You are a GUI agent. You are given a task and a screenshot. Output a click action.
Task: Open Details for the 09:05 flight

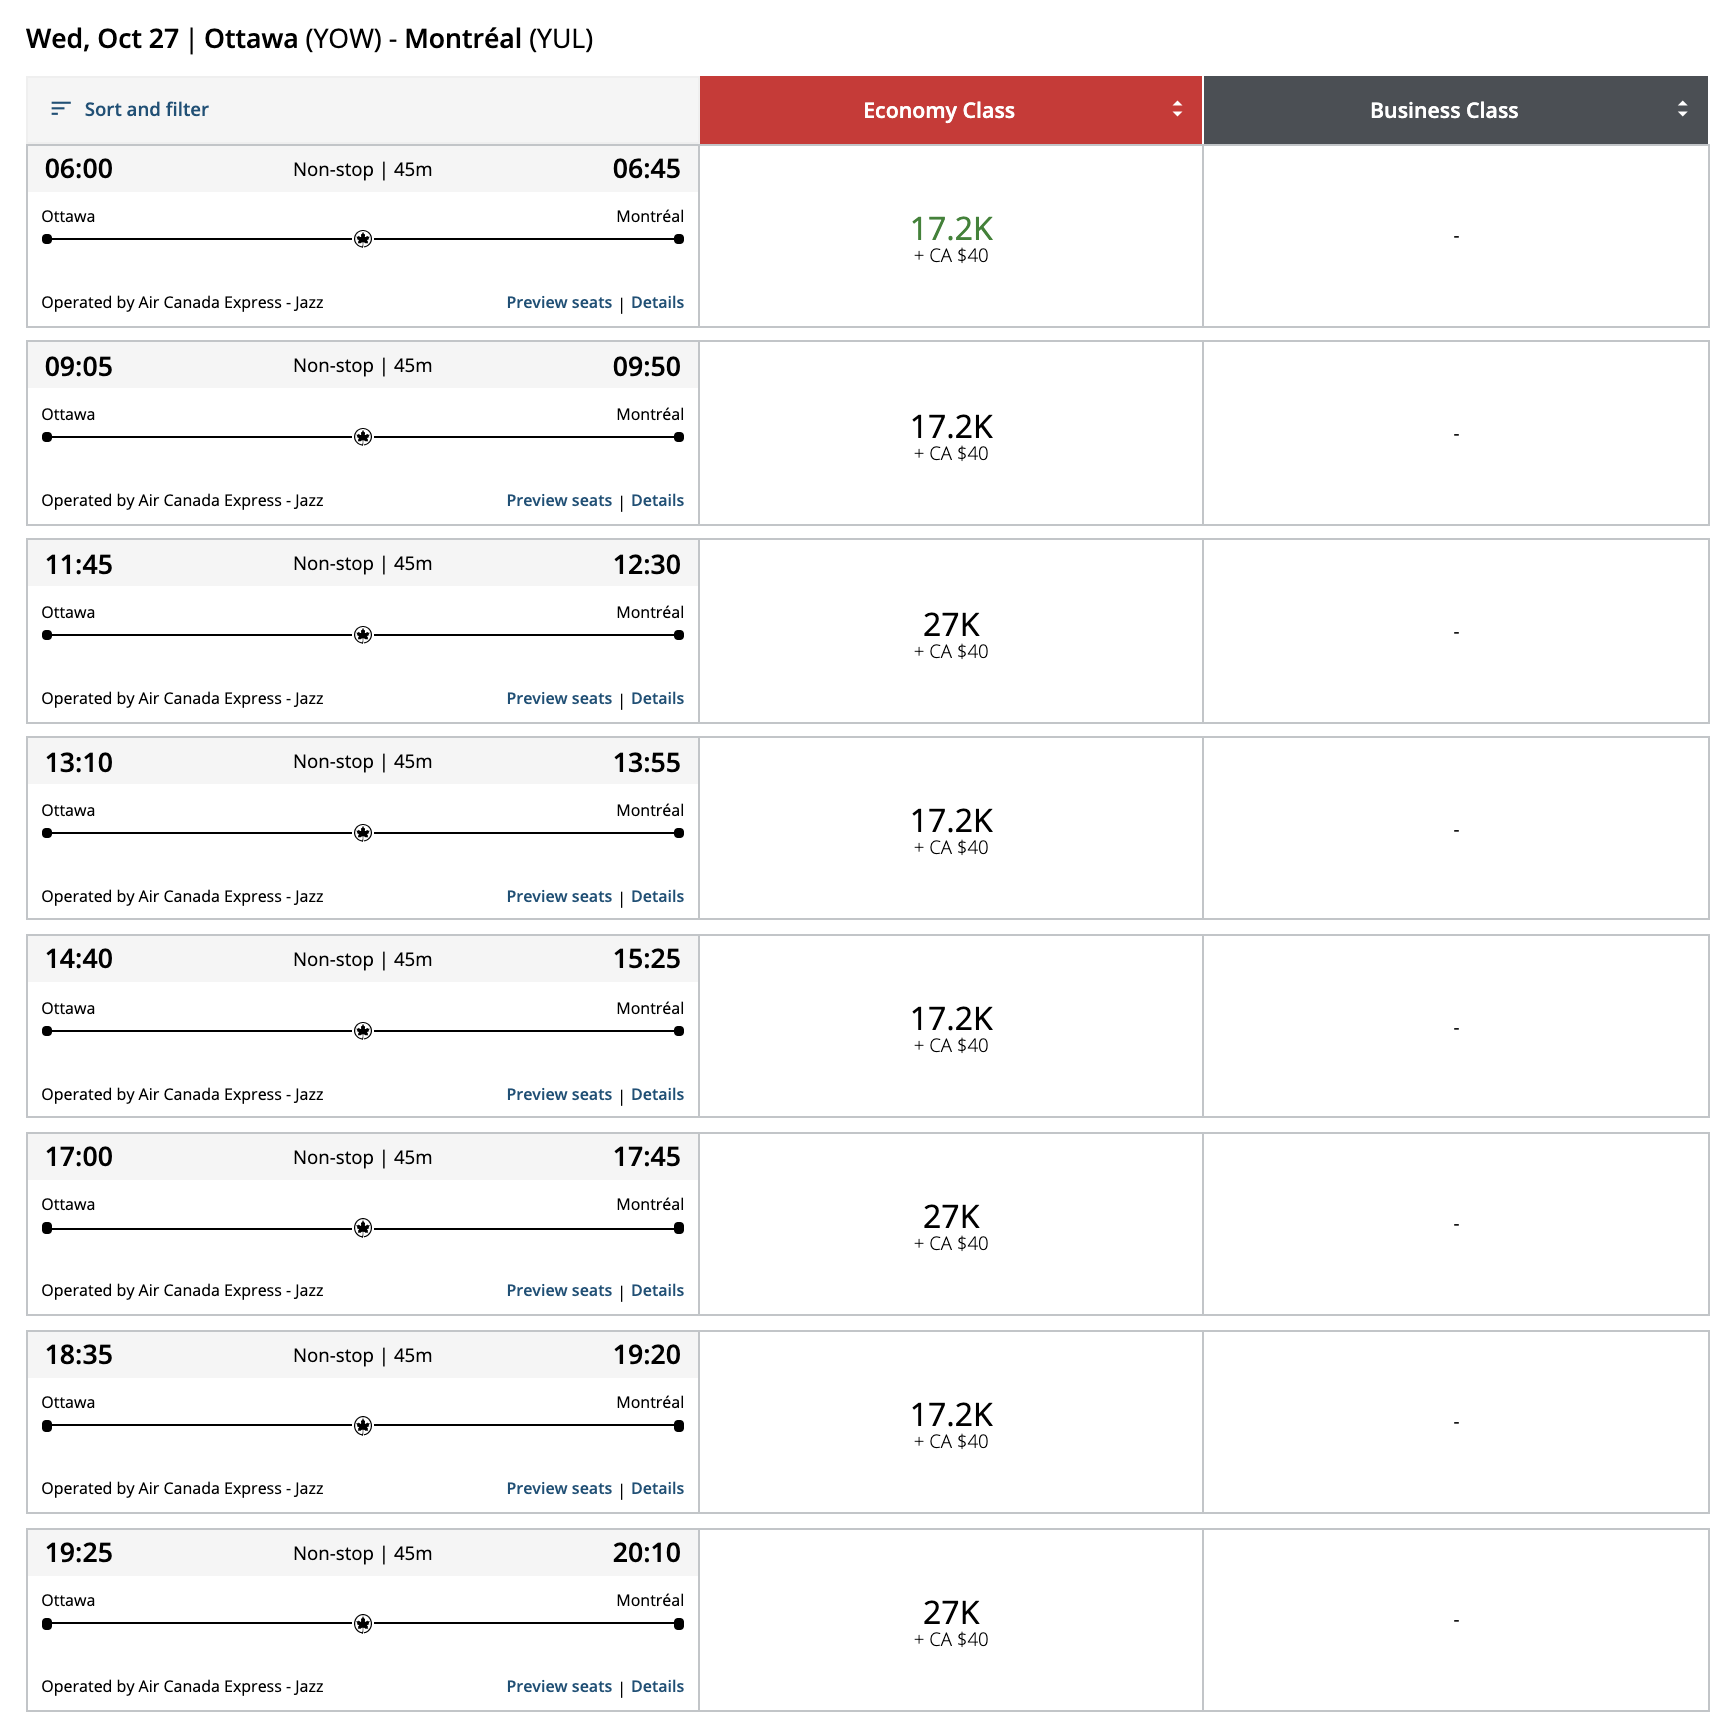[657, 501]
